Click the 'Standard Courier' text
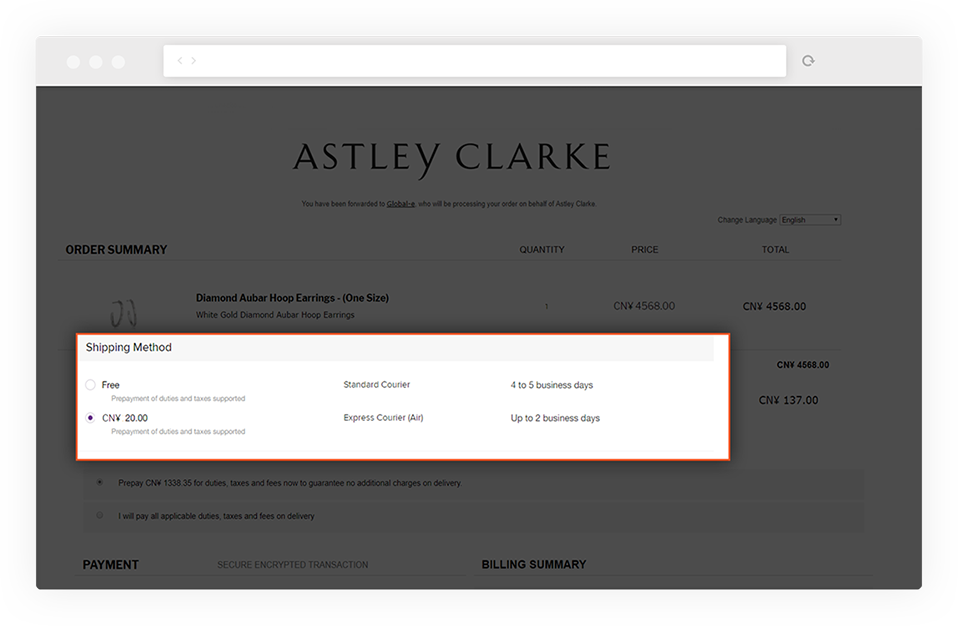Viewport: 958px width, 626px height. [376, 385]
